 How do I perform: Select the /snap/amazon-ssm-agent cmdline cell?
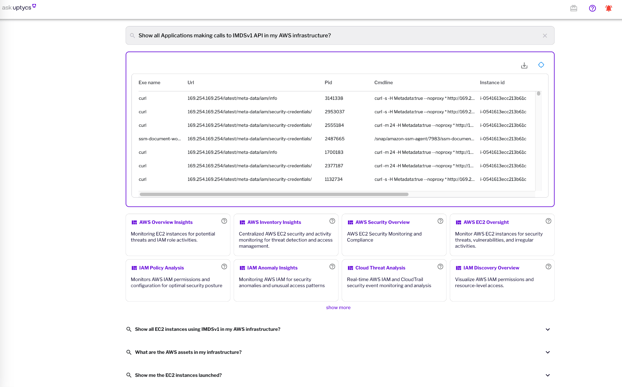point(424,139)
